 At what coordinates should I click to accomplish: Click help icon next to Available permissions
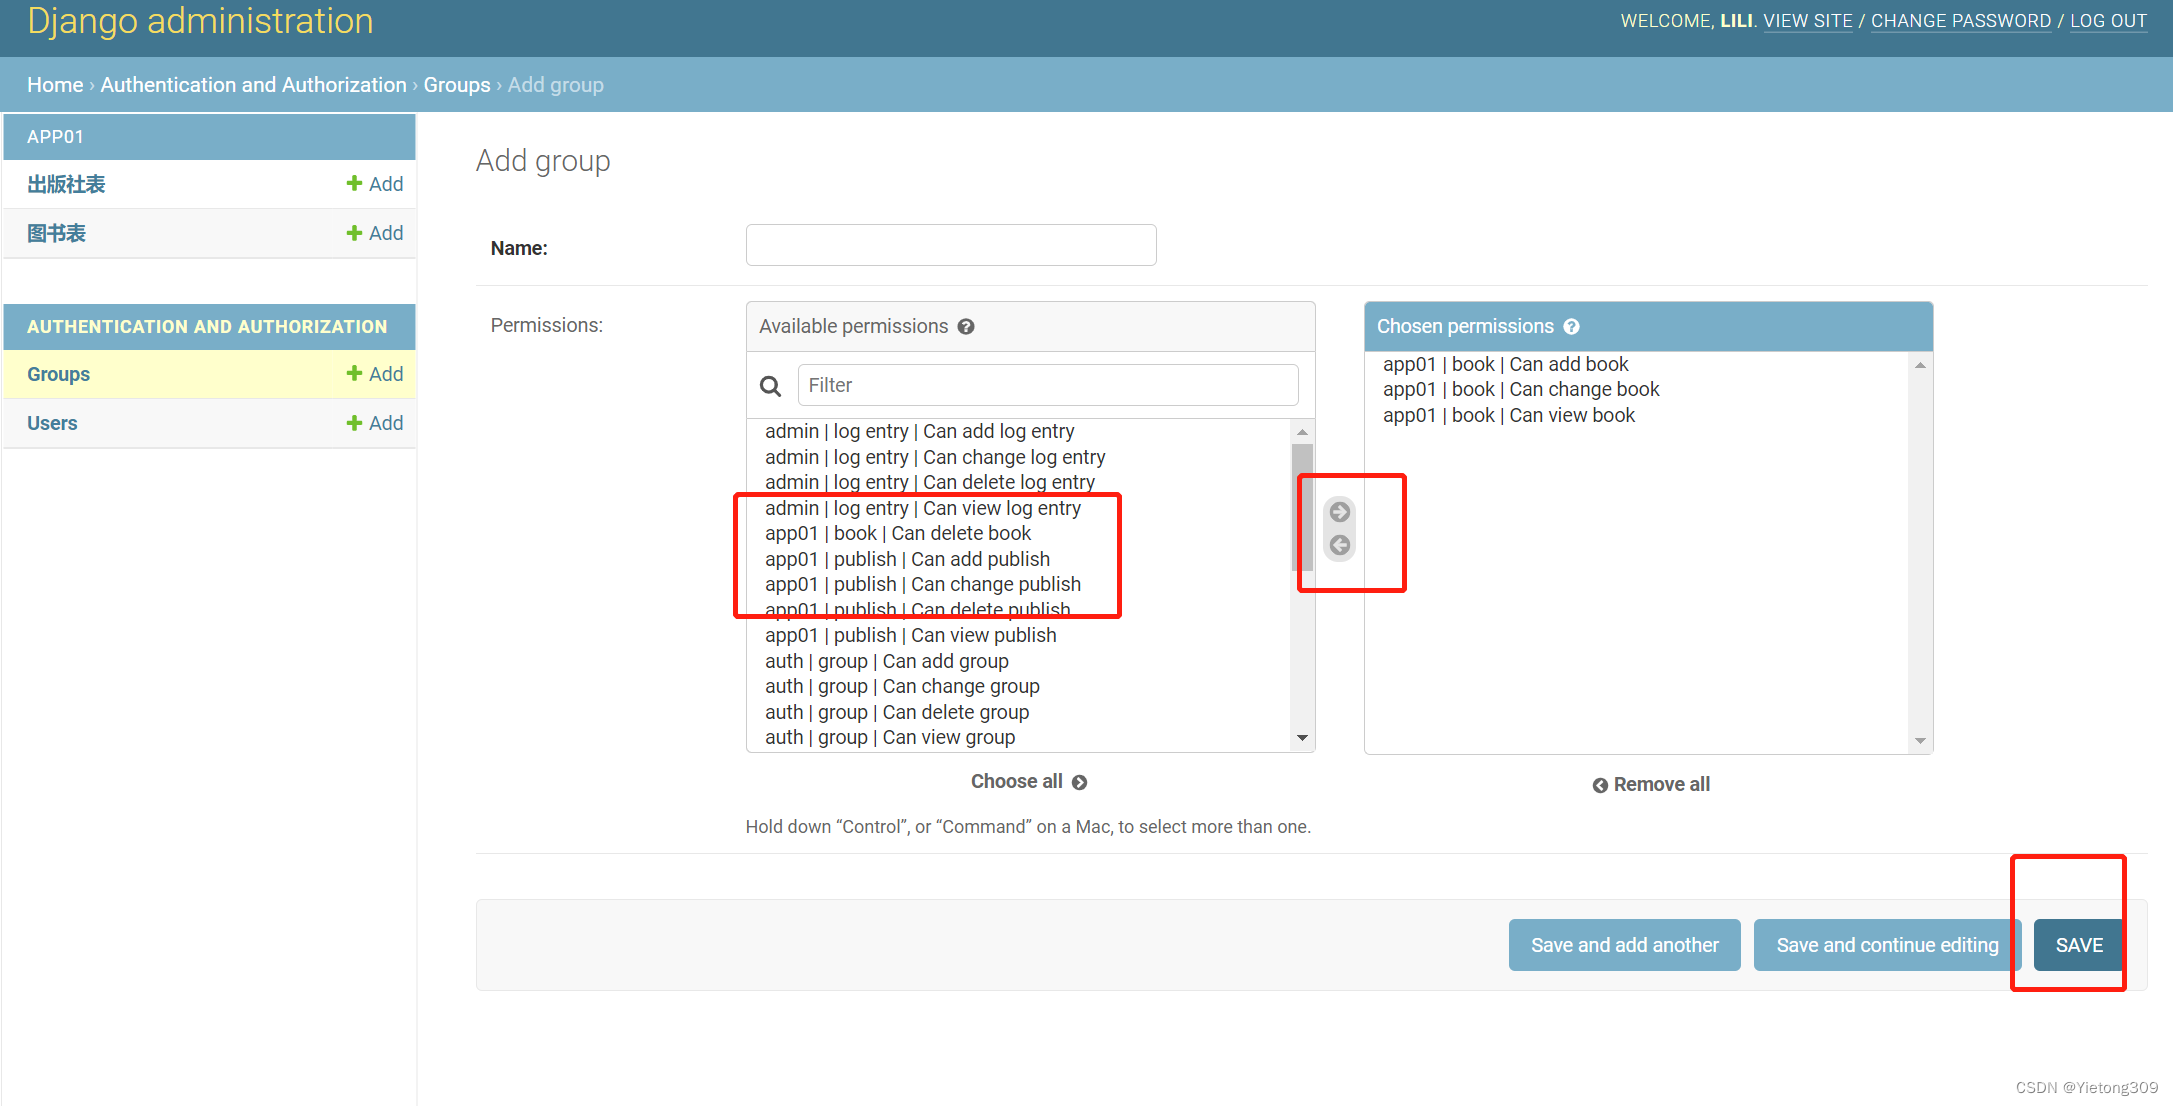click(966, 327)
